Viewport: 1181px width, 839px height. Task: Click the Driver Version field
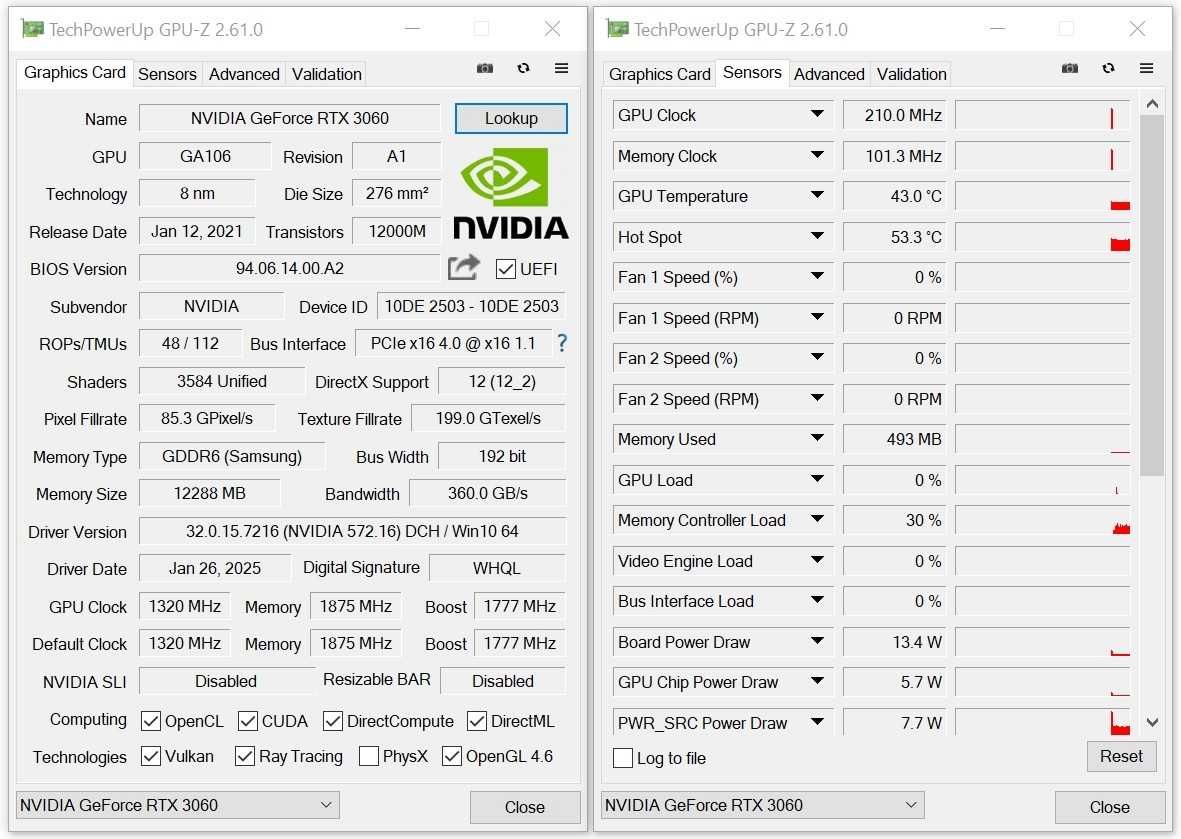(x=352, y=532)
